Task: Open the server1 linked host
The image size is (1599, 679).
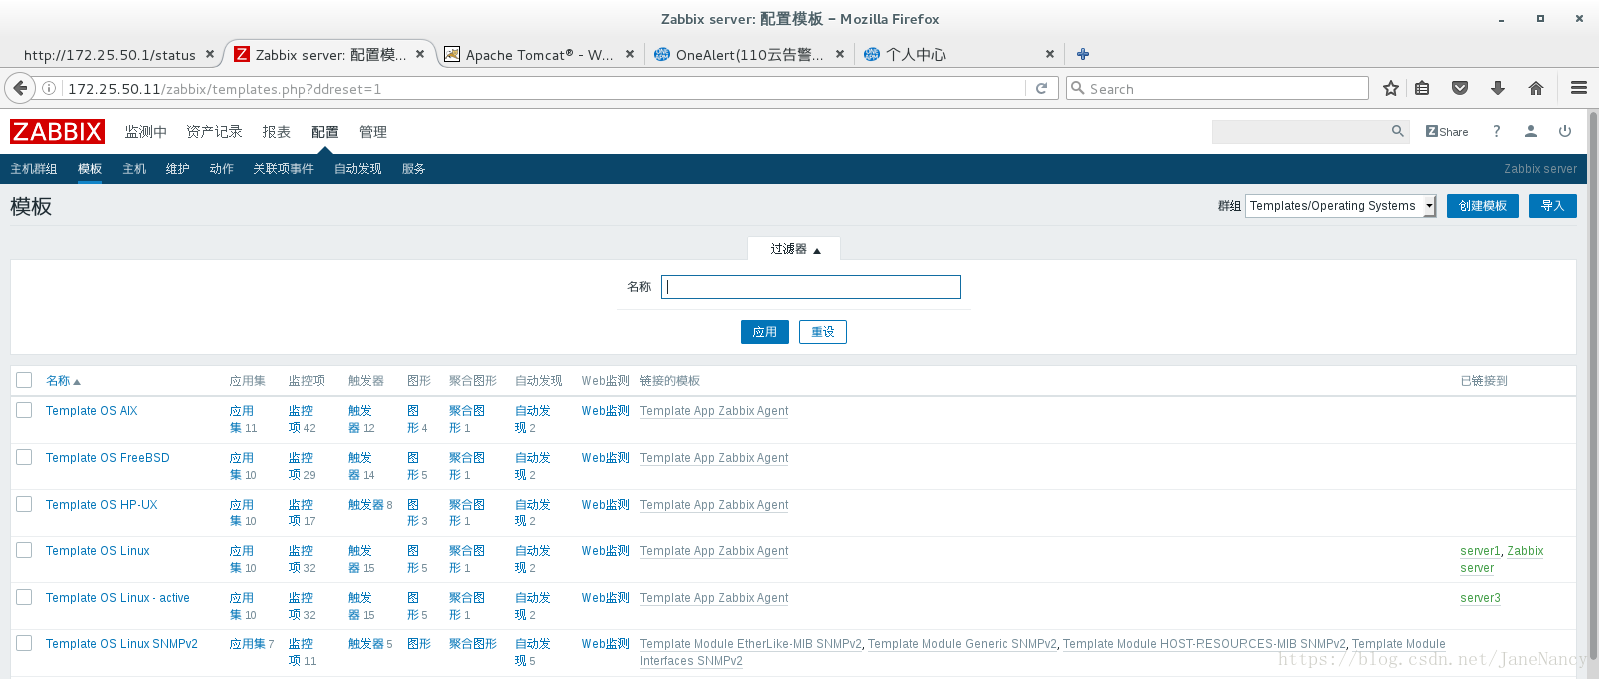Action: (1480, 551)
